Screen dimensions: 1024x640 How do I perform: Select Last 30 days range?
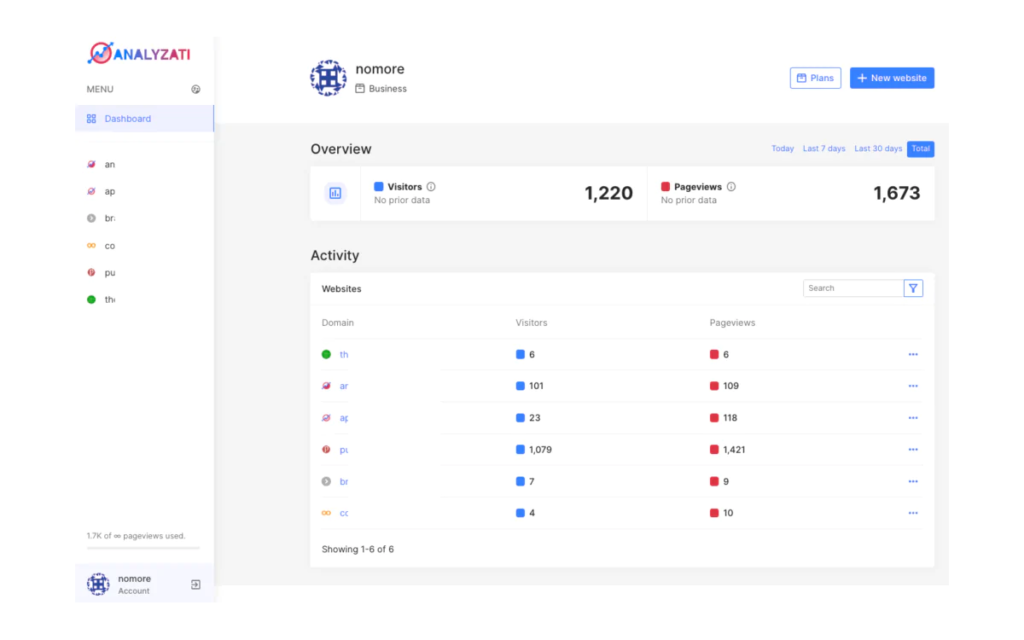878,149
